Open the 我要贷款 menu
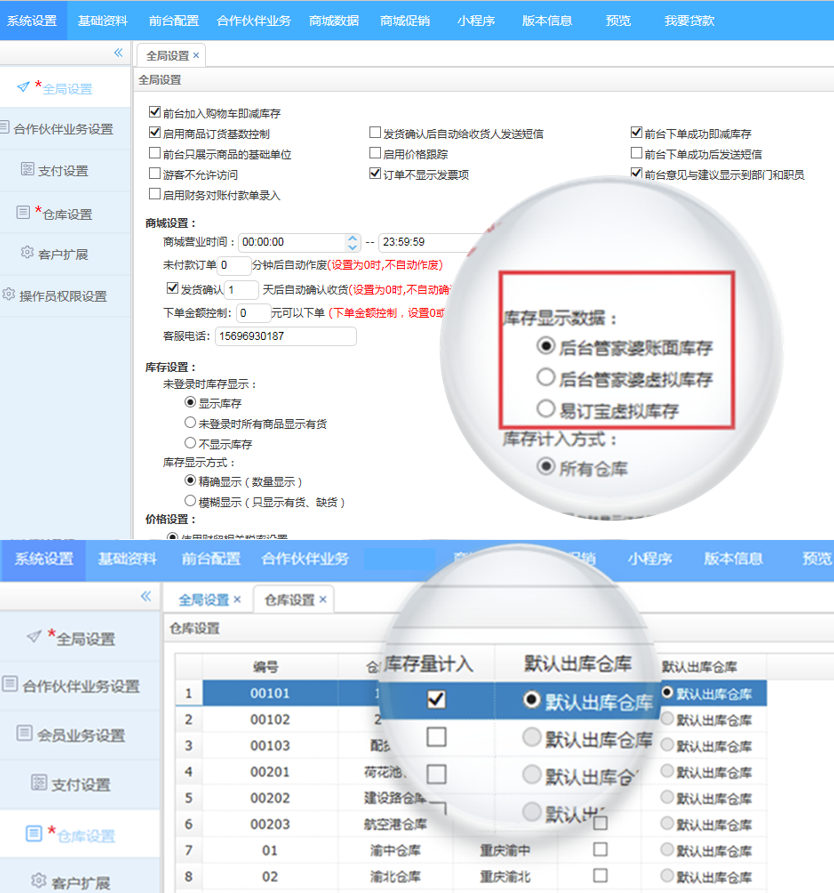Screen dimensions: 834x893 click(x=689, y=21)
